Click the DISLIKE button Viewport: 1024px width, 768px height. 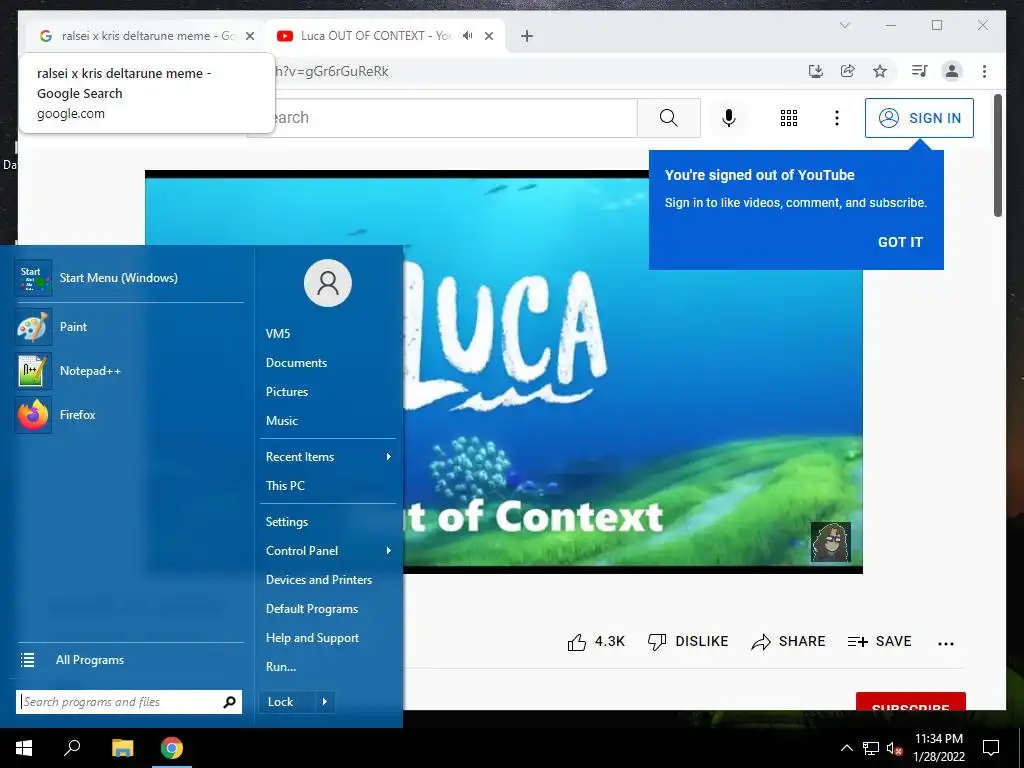[x=688, y=642]
